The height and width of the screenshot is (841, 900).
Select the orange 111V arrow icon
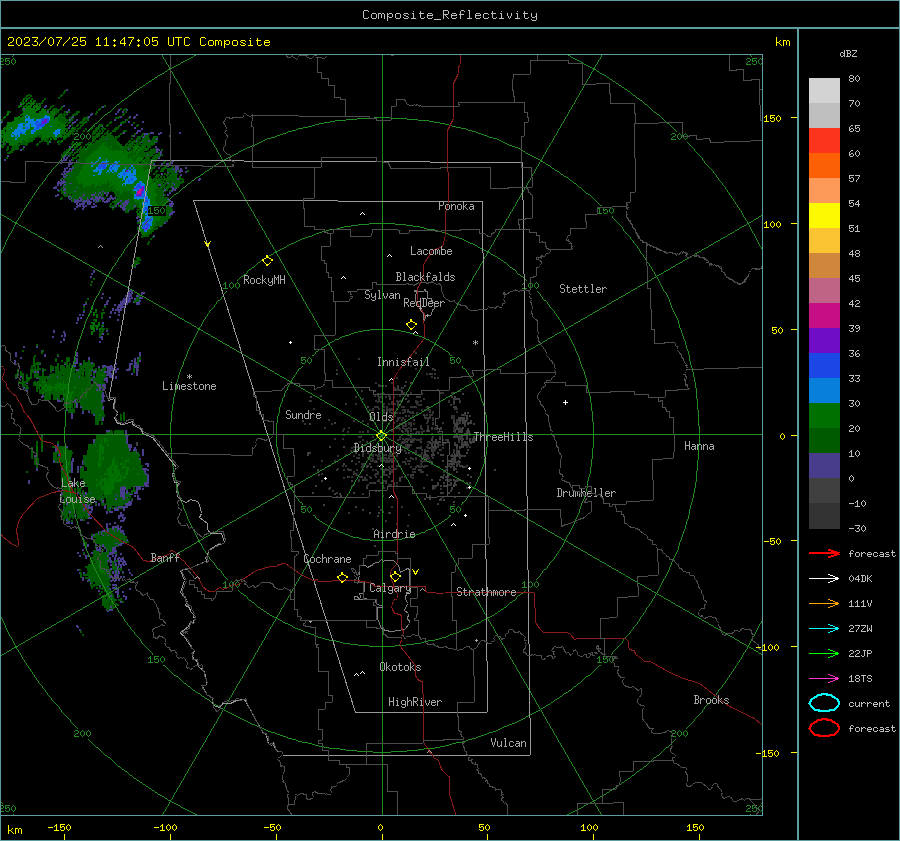point(824,603)
